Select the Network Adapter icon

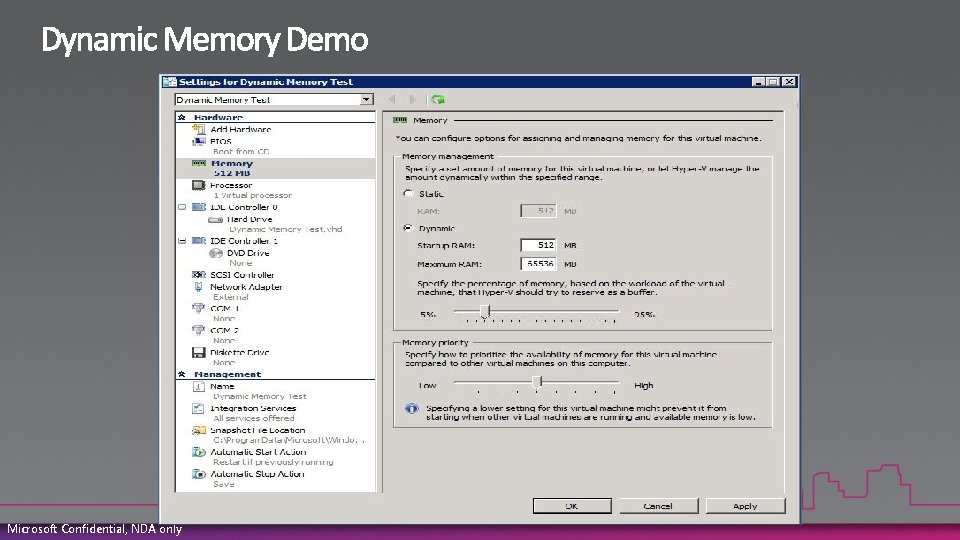click(198, 287)
